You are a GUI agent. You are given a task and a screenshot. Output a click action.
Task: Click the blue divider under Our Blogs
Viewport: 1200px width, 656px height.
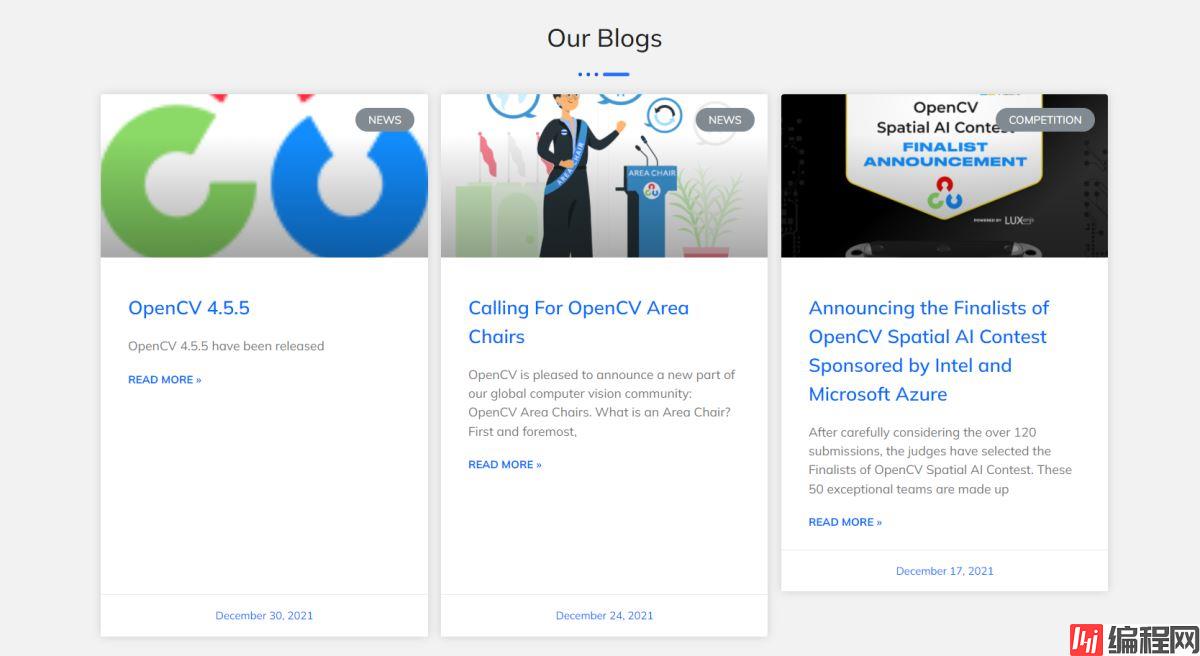pos(604,74)
